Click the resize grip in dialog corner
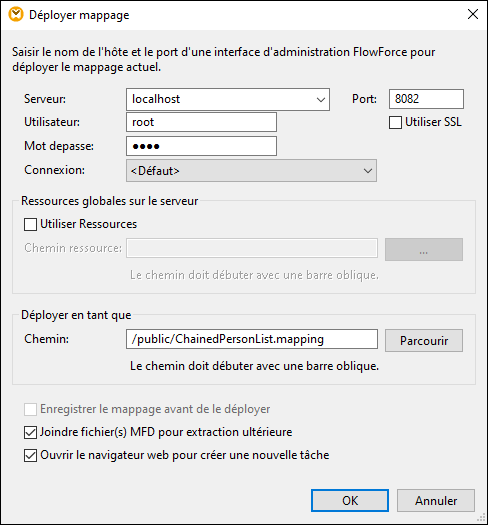The height and width of the screenshot is (525, 488). (481, 518)
